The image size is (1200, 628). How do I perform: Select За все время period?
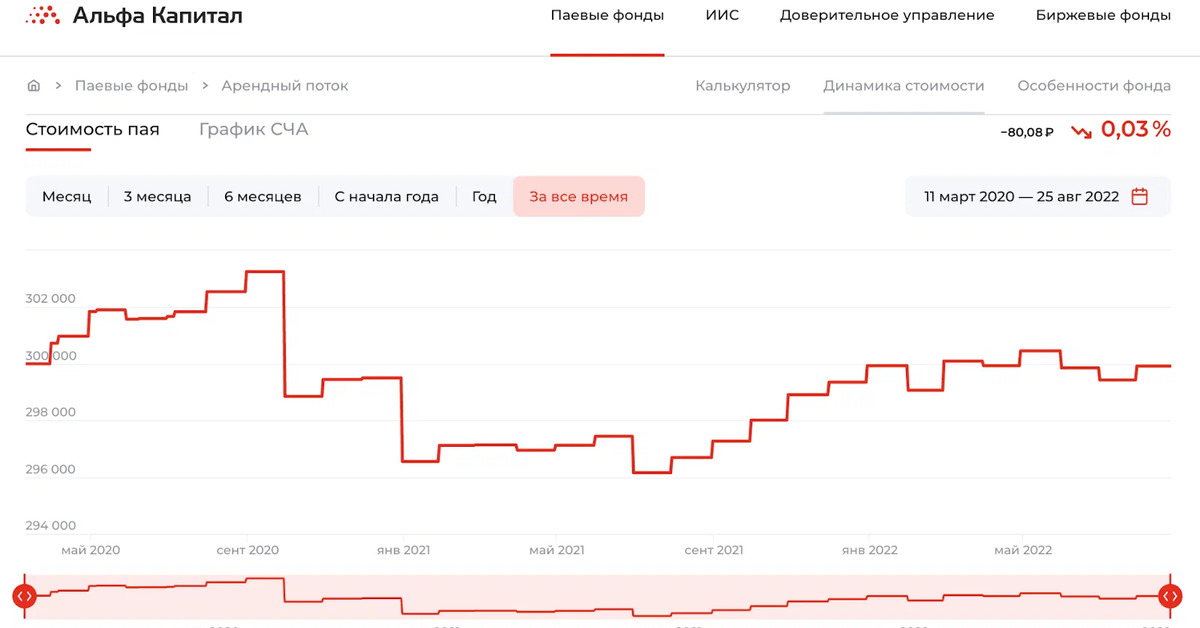pos(578,196)
